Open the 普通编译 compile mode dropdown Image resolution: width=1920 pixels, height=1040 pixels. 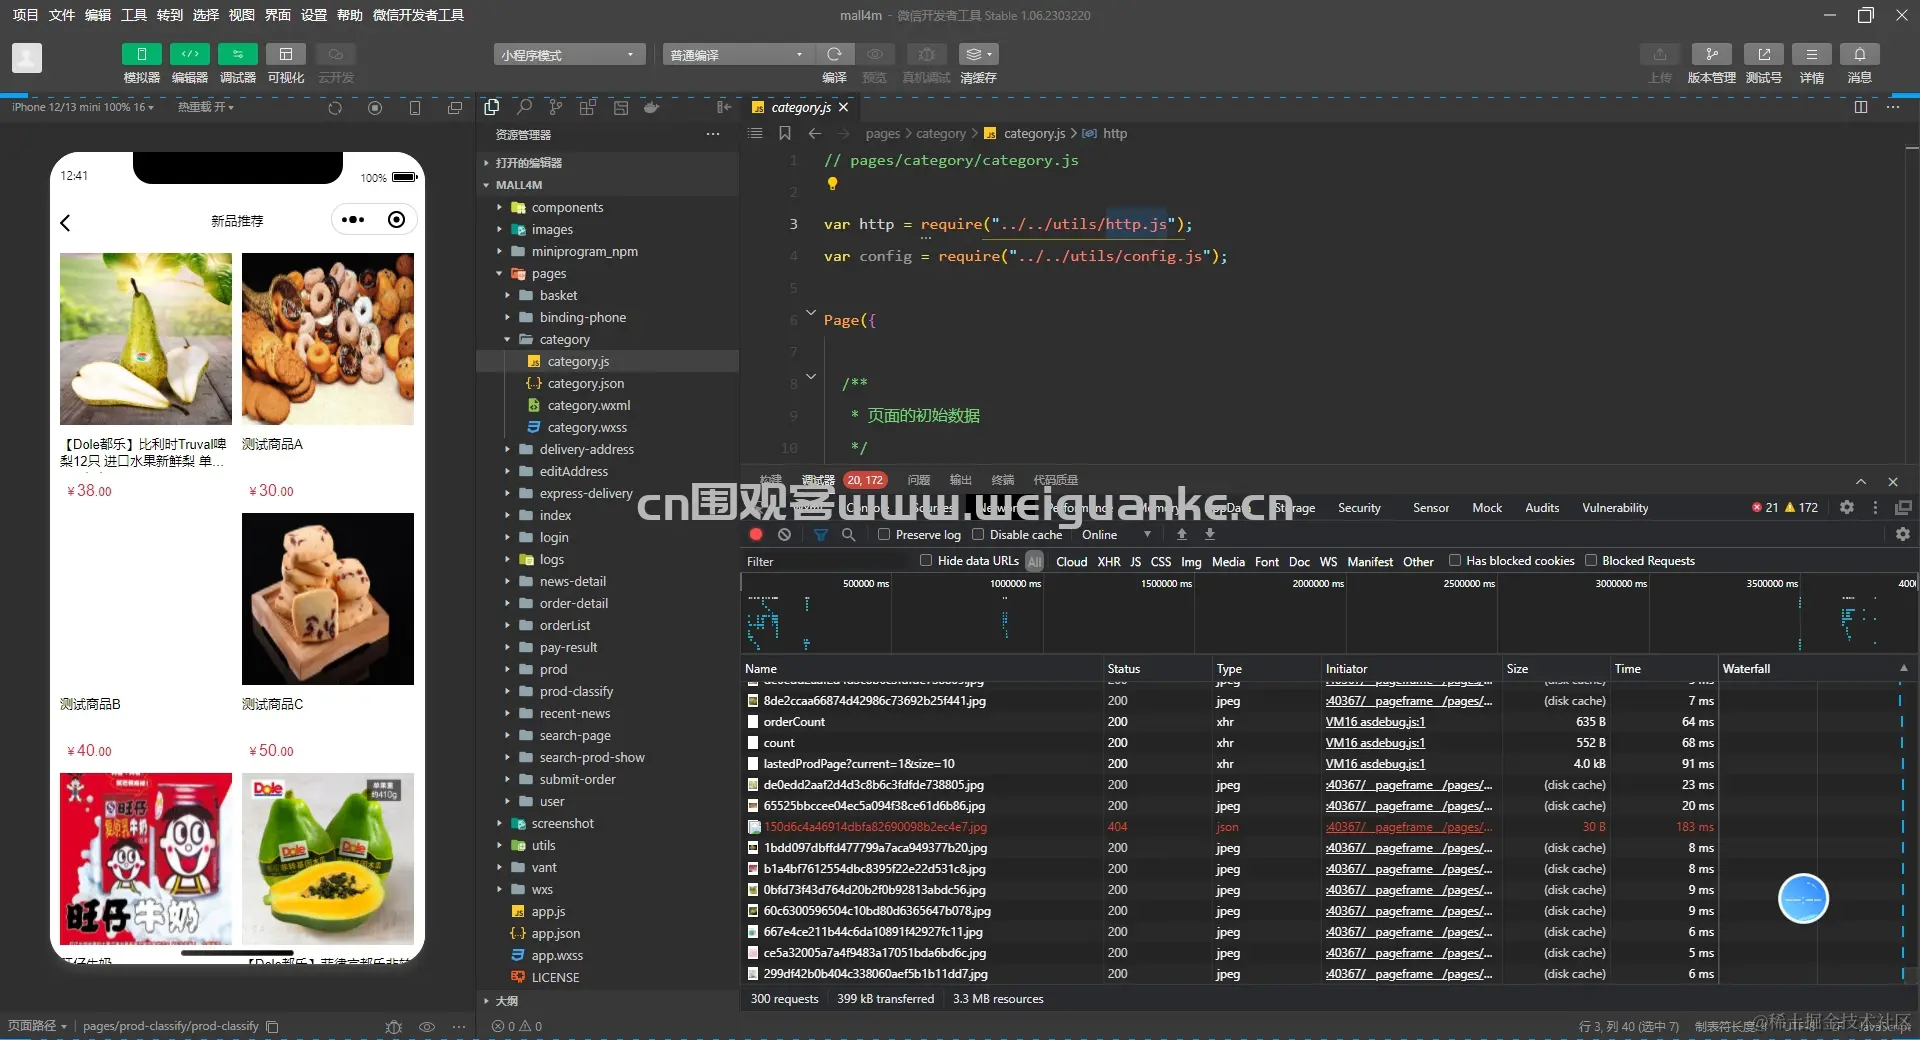737,55
